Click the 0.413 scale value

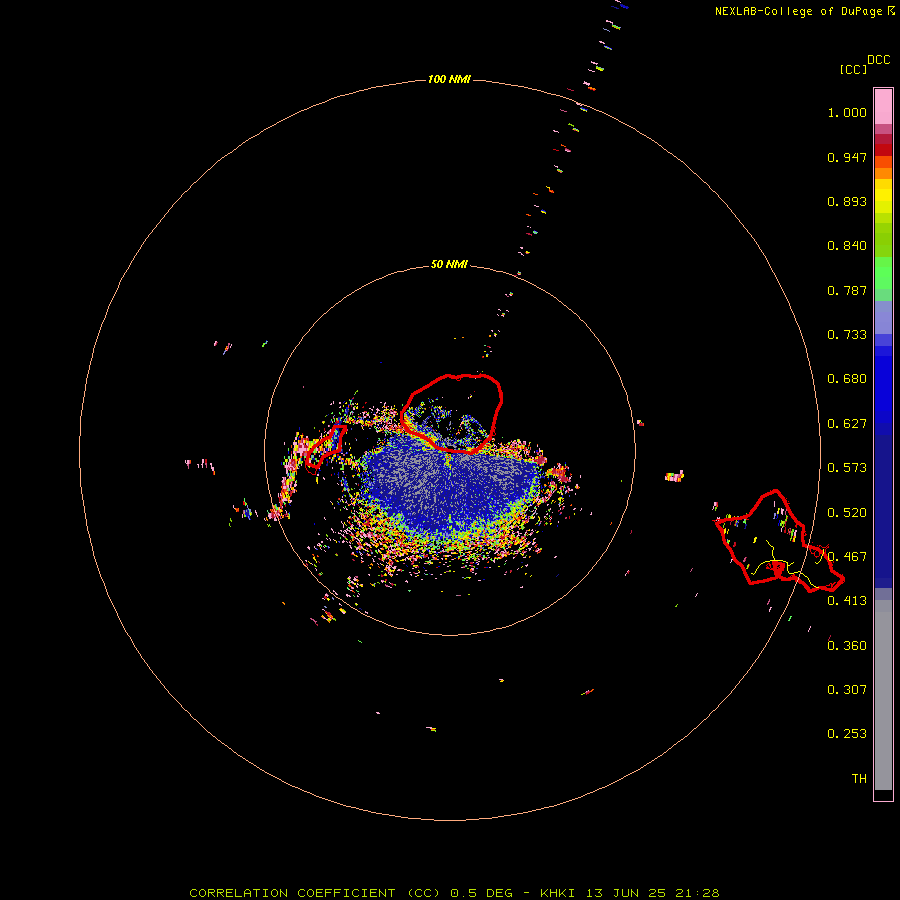click(847, 601)
